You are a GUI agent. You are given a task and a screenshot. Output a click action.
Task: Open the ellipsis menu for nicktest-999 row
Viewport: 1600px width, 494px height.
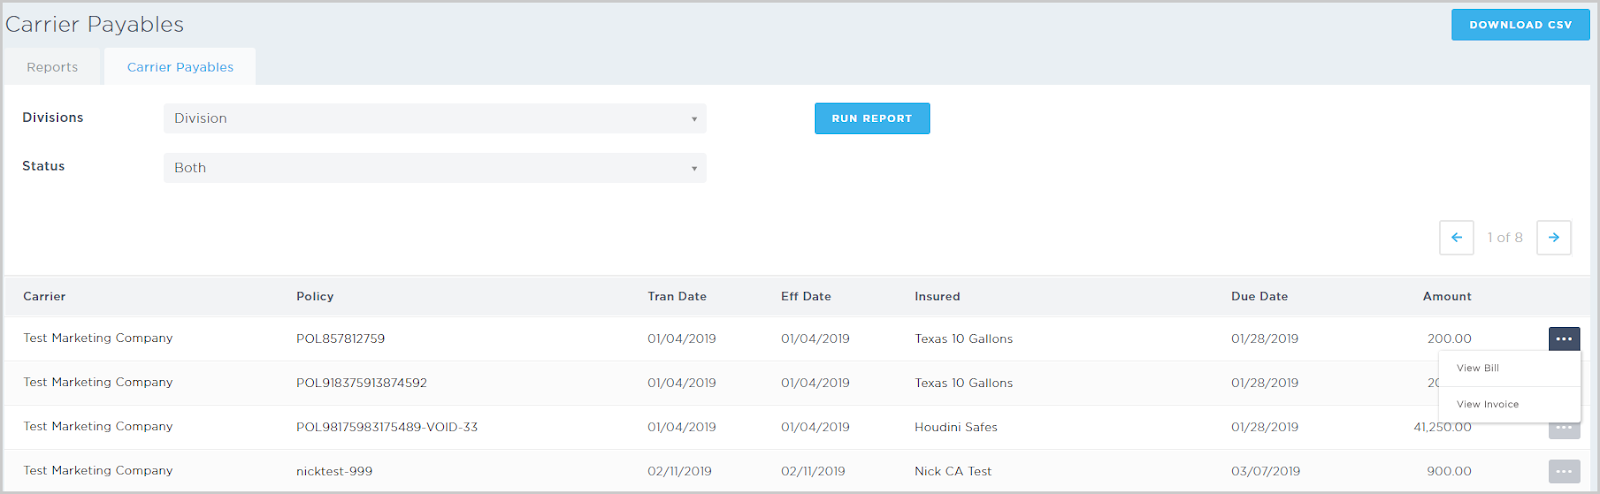tap(1564, 471)
